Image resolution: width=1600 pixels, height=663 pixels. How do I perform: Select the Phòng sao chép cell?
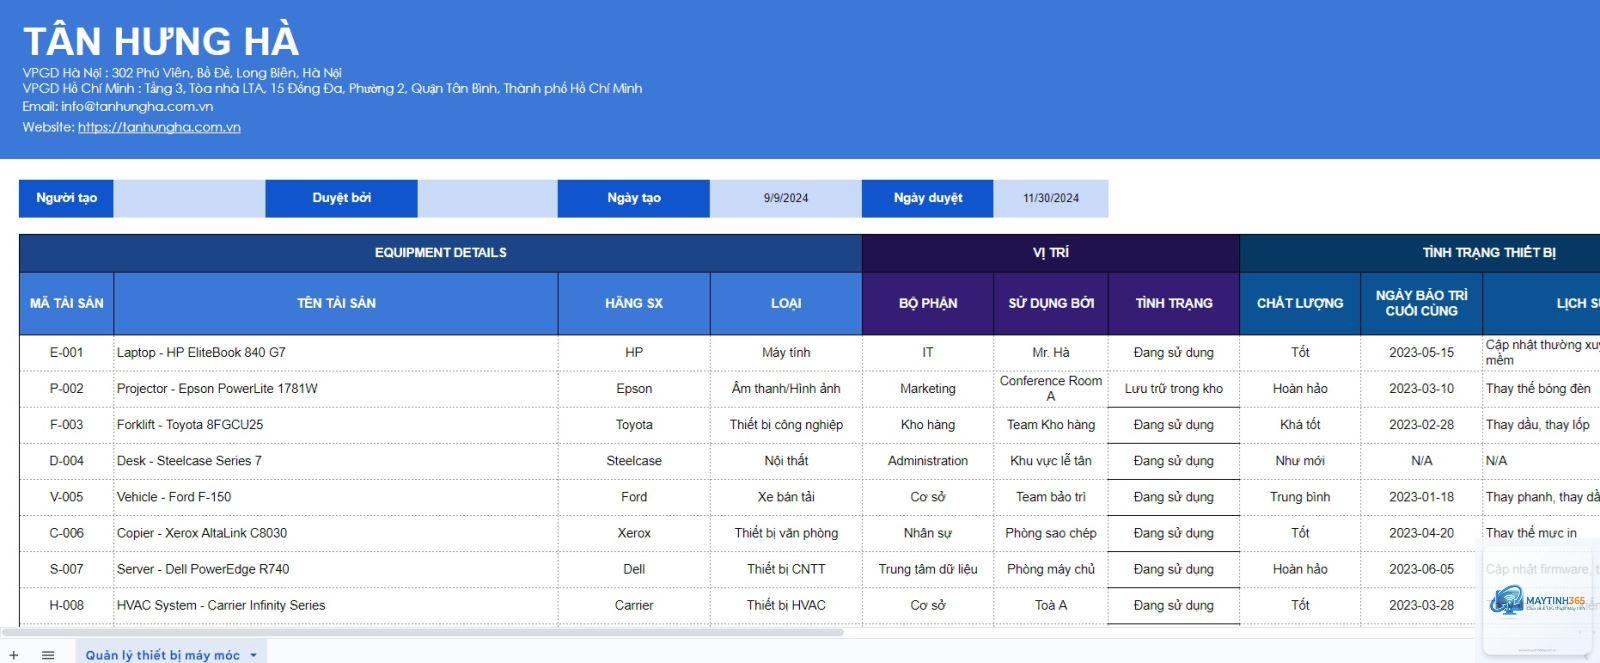coord(1051,533)
